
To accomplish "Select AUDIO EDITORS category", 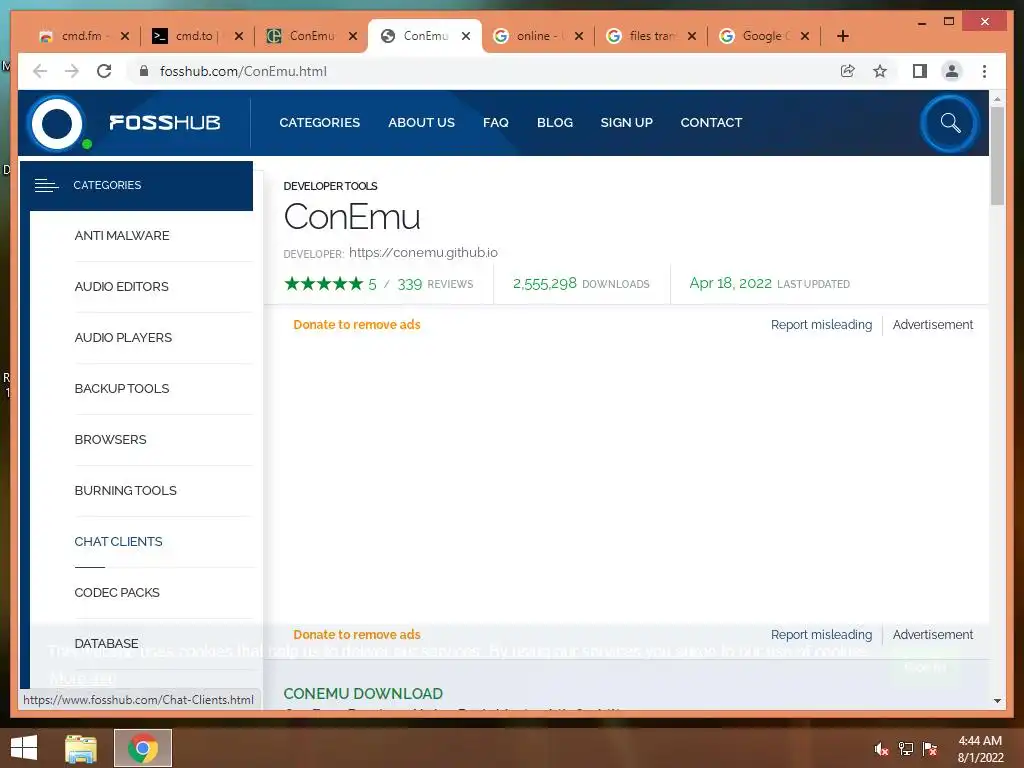I will click(x=121, y=287).
